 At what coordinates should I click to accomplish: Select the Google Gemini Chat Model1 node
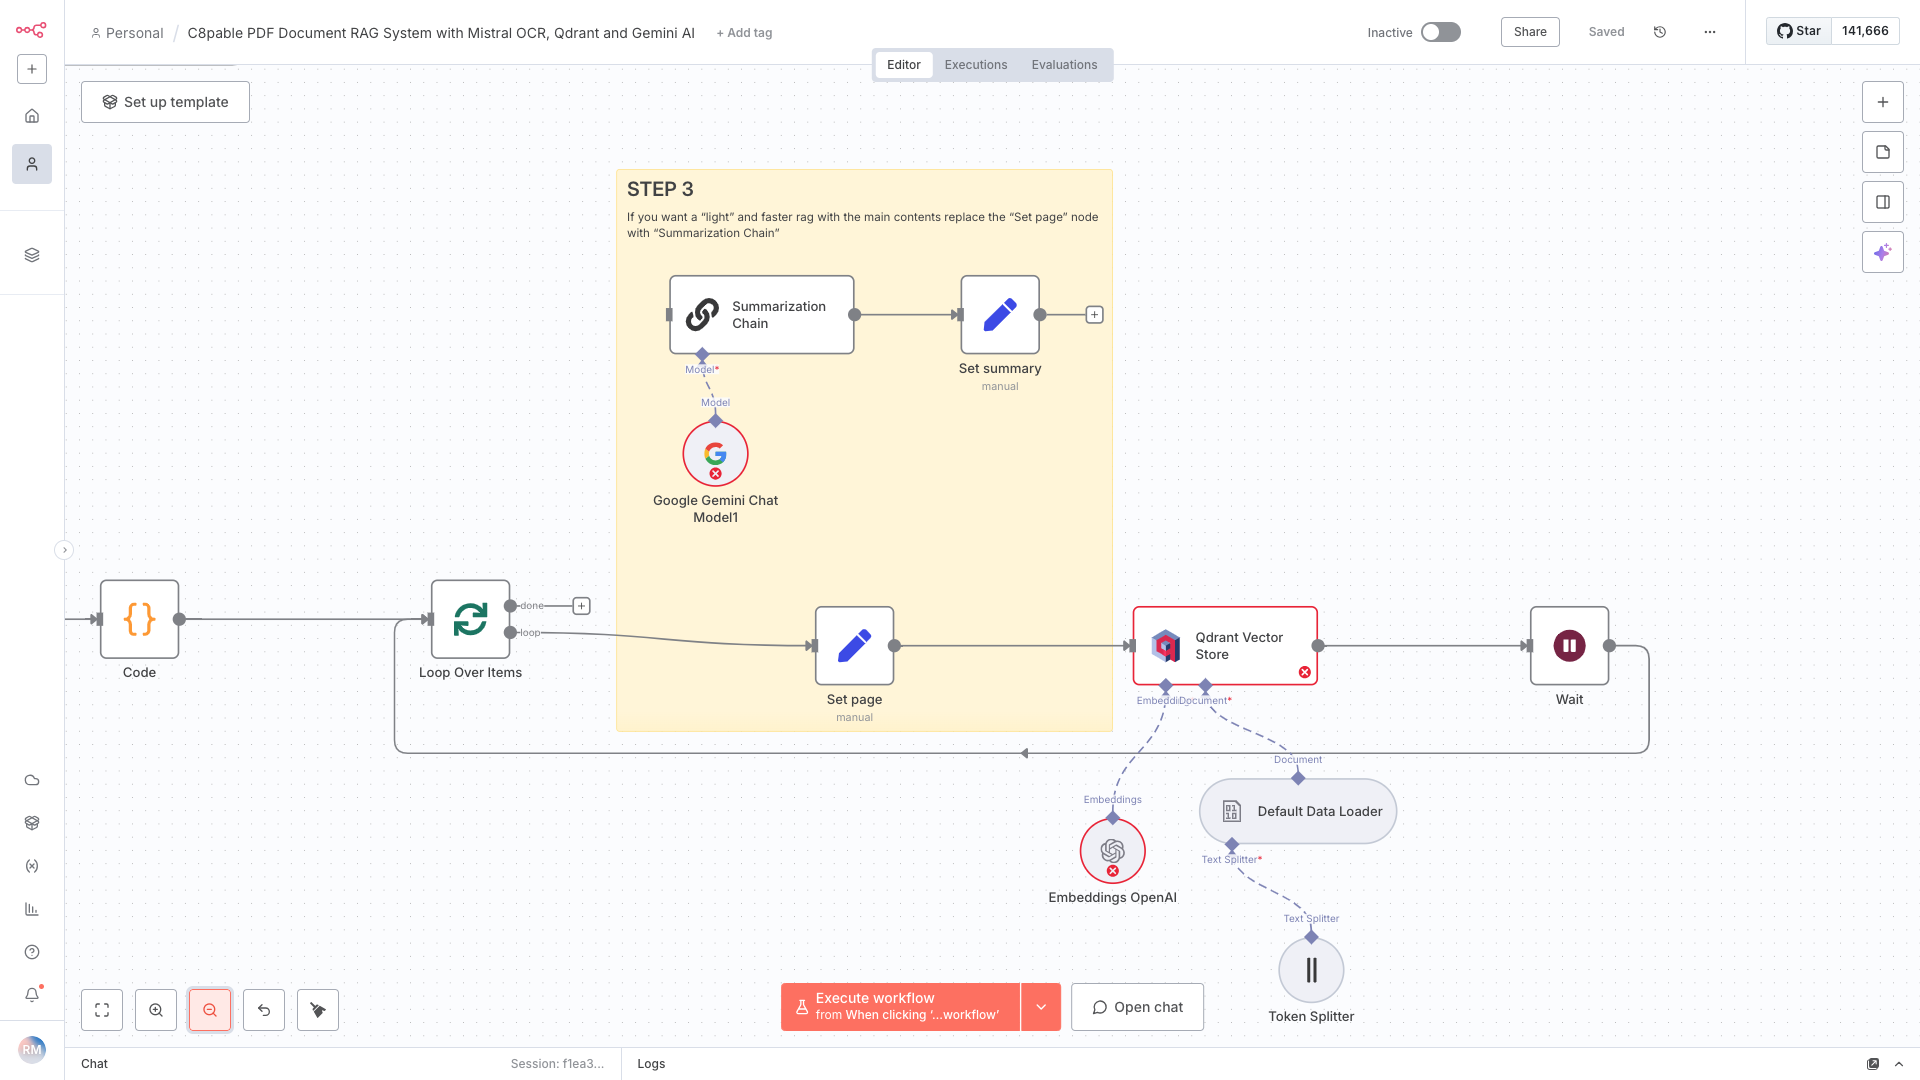[x=715, y=454]
